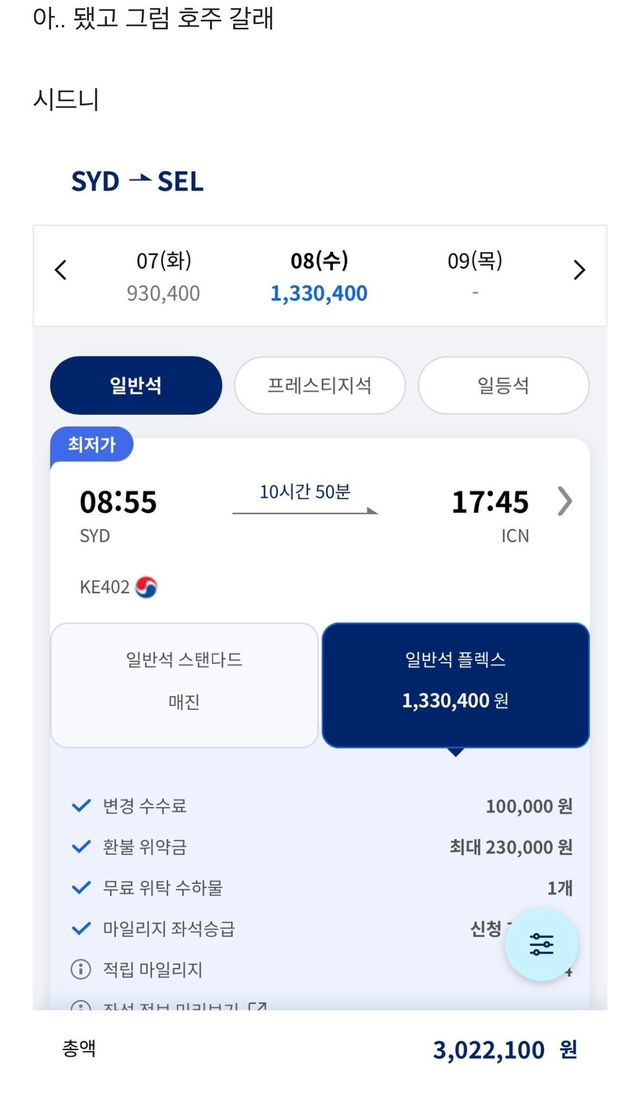Select the 09(목) date tab
The image size is (640, 1095).
coord(474,277)
